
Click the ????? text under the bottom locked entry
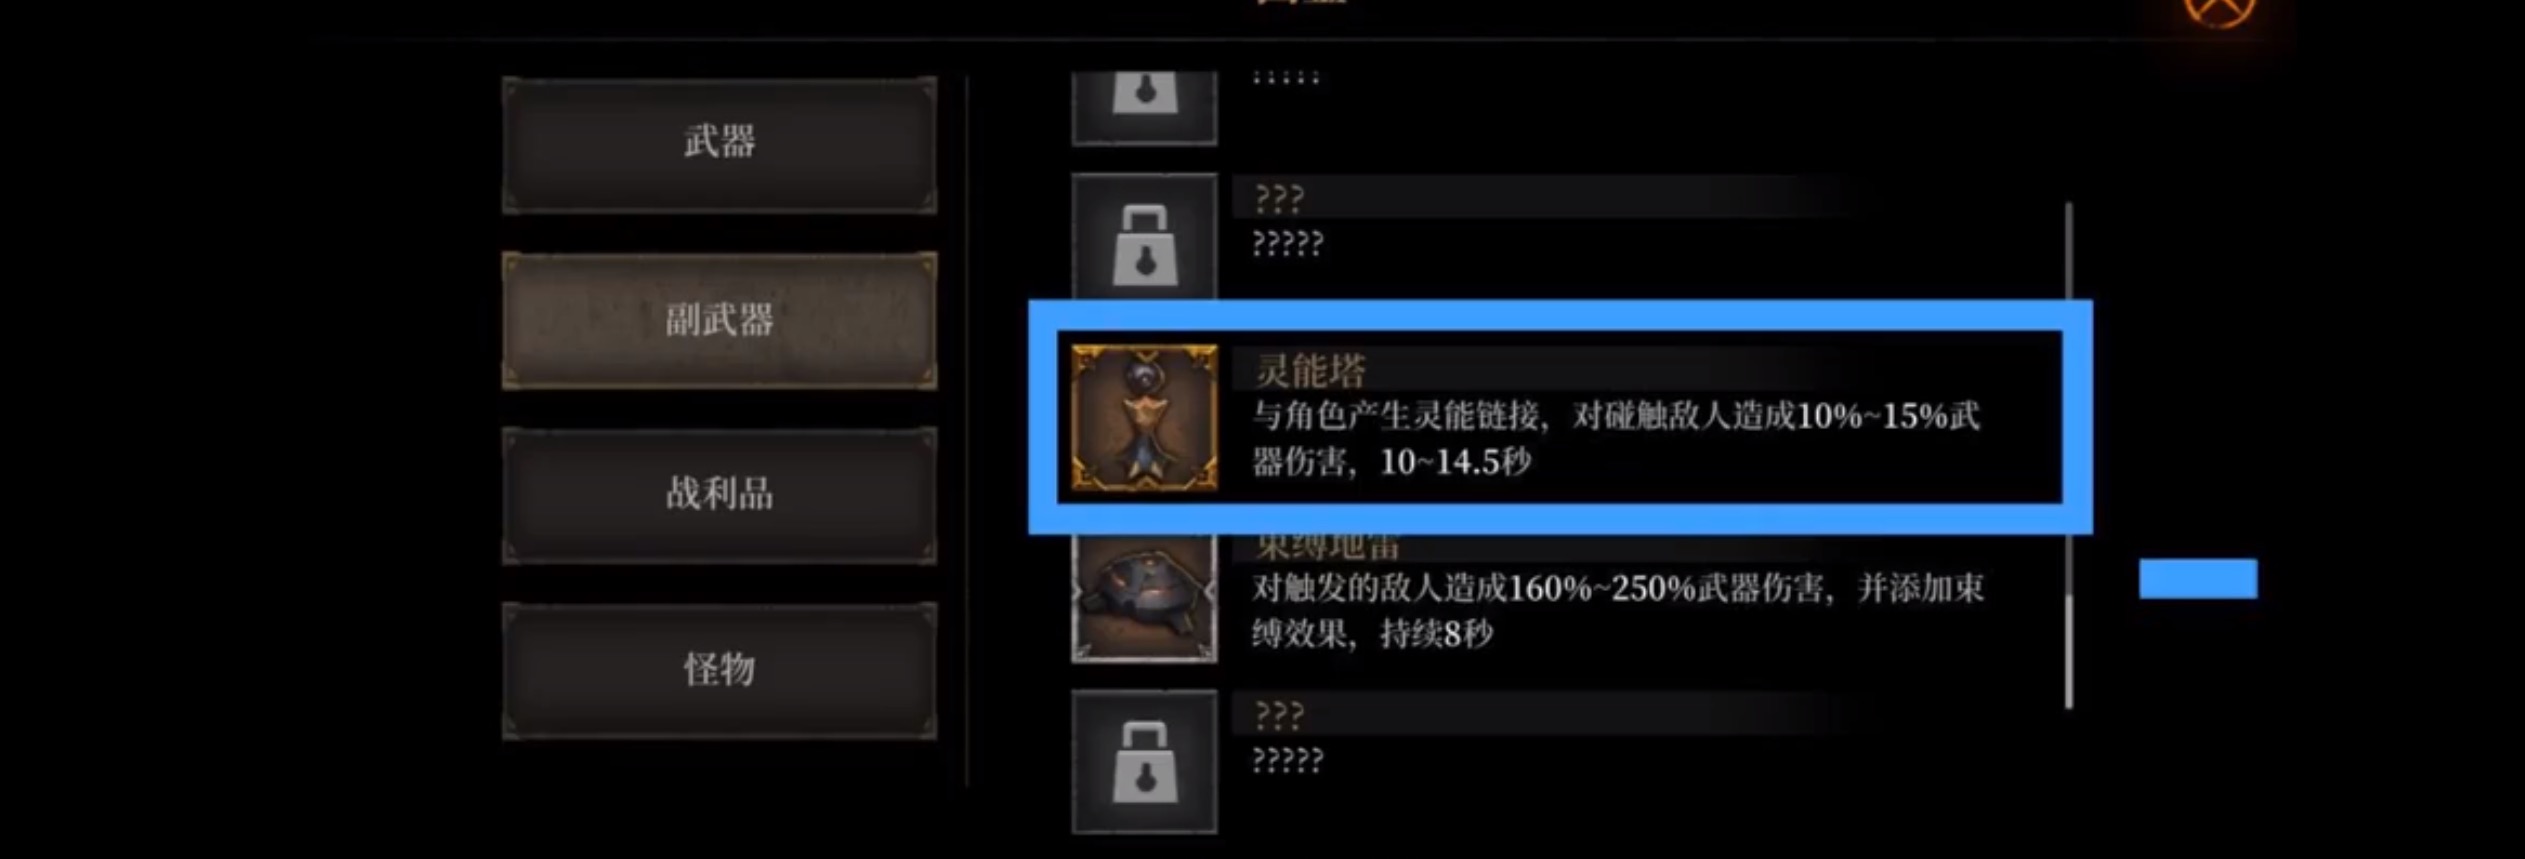click(1288, 761)
